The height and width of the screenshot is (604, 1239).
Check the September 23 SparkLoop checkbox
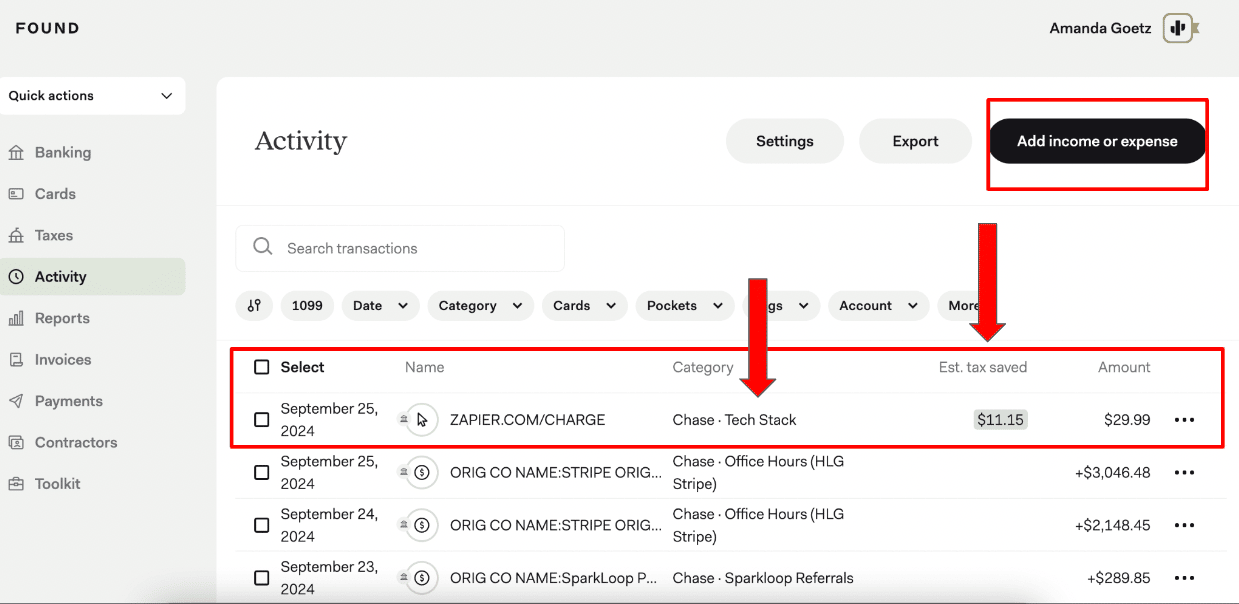point(262,578)
